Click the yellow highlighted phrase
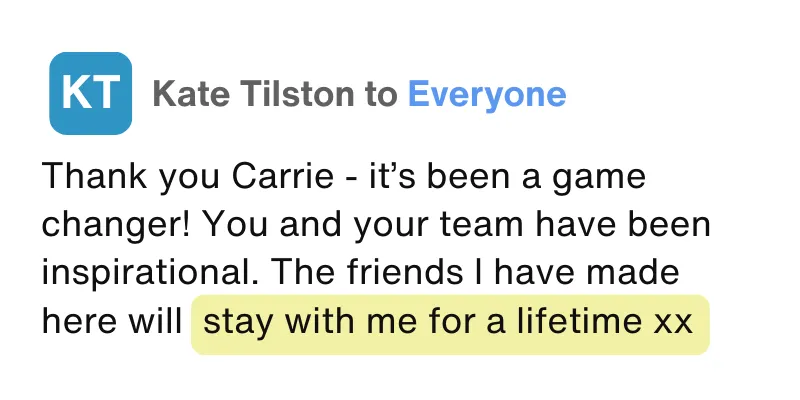 [x=450, y=323]
